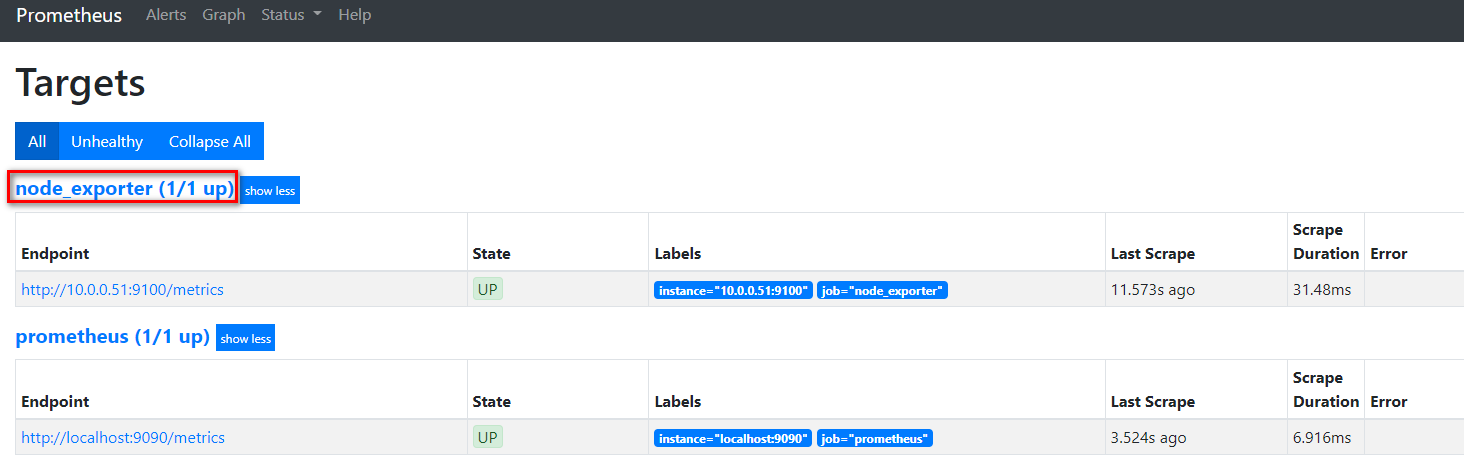Open the prometheus (1/1 up) heading link
The image size is (1464, 455).
113,336
